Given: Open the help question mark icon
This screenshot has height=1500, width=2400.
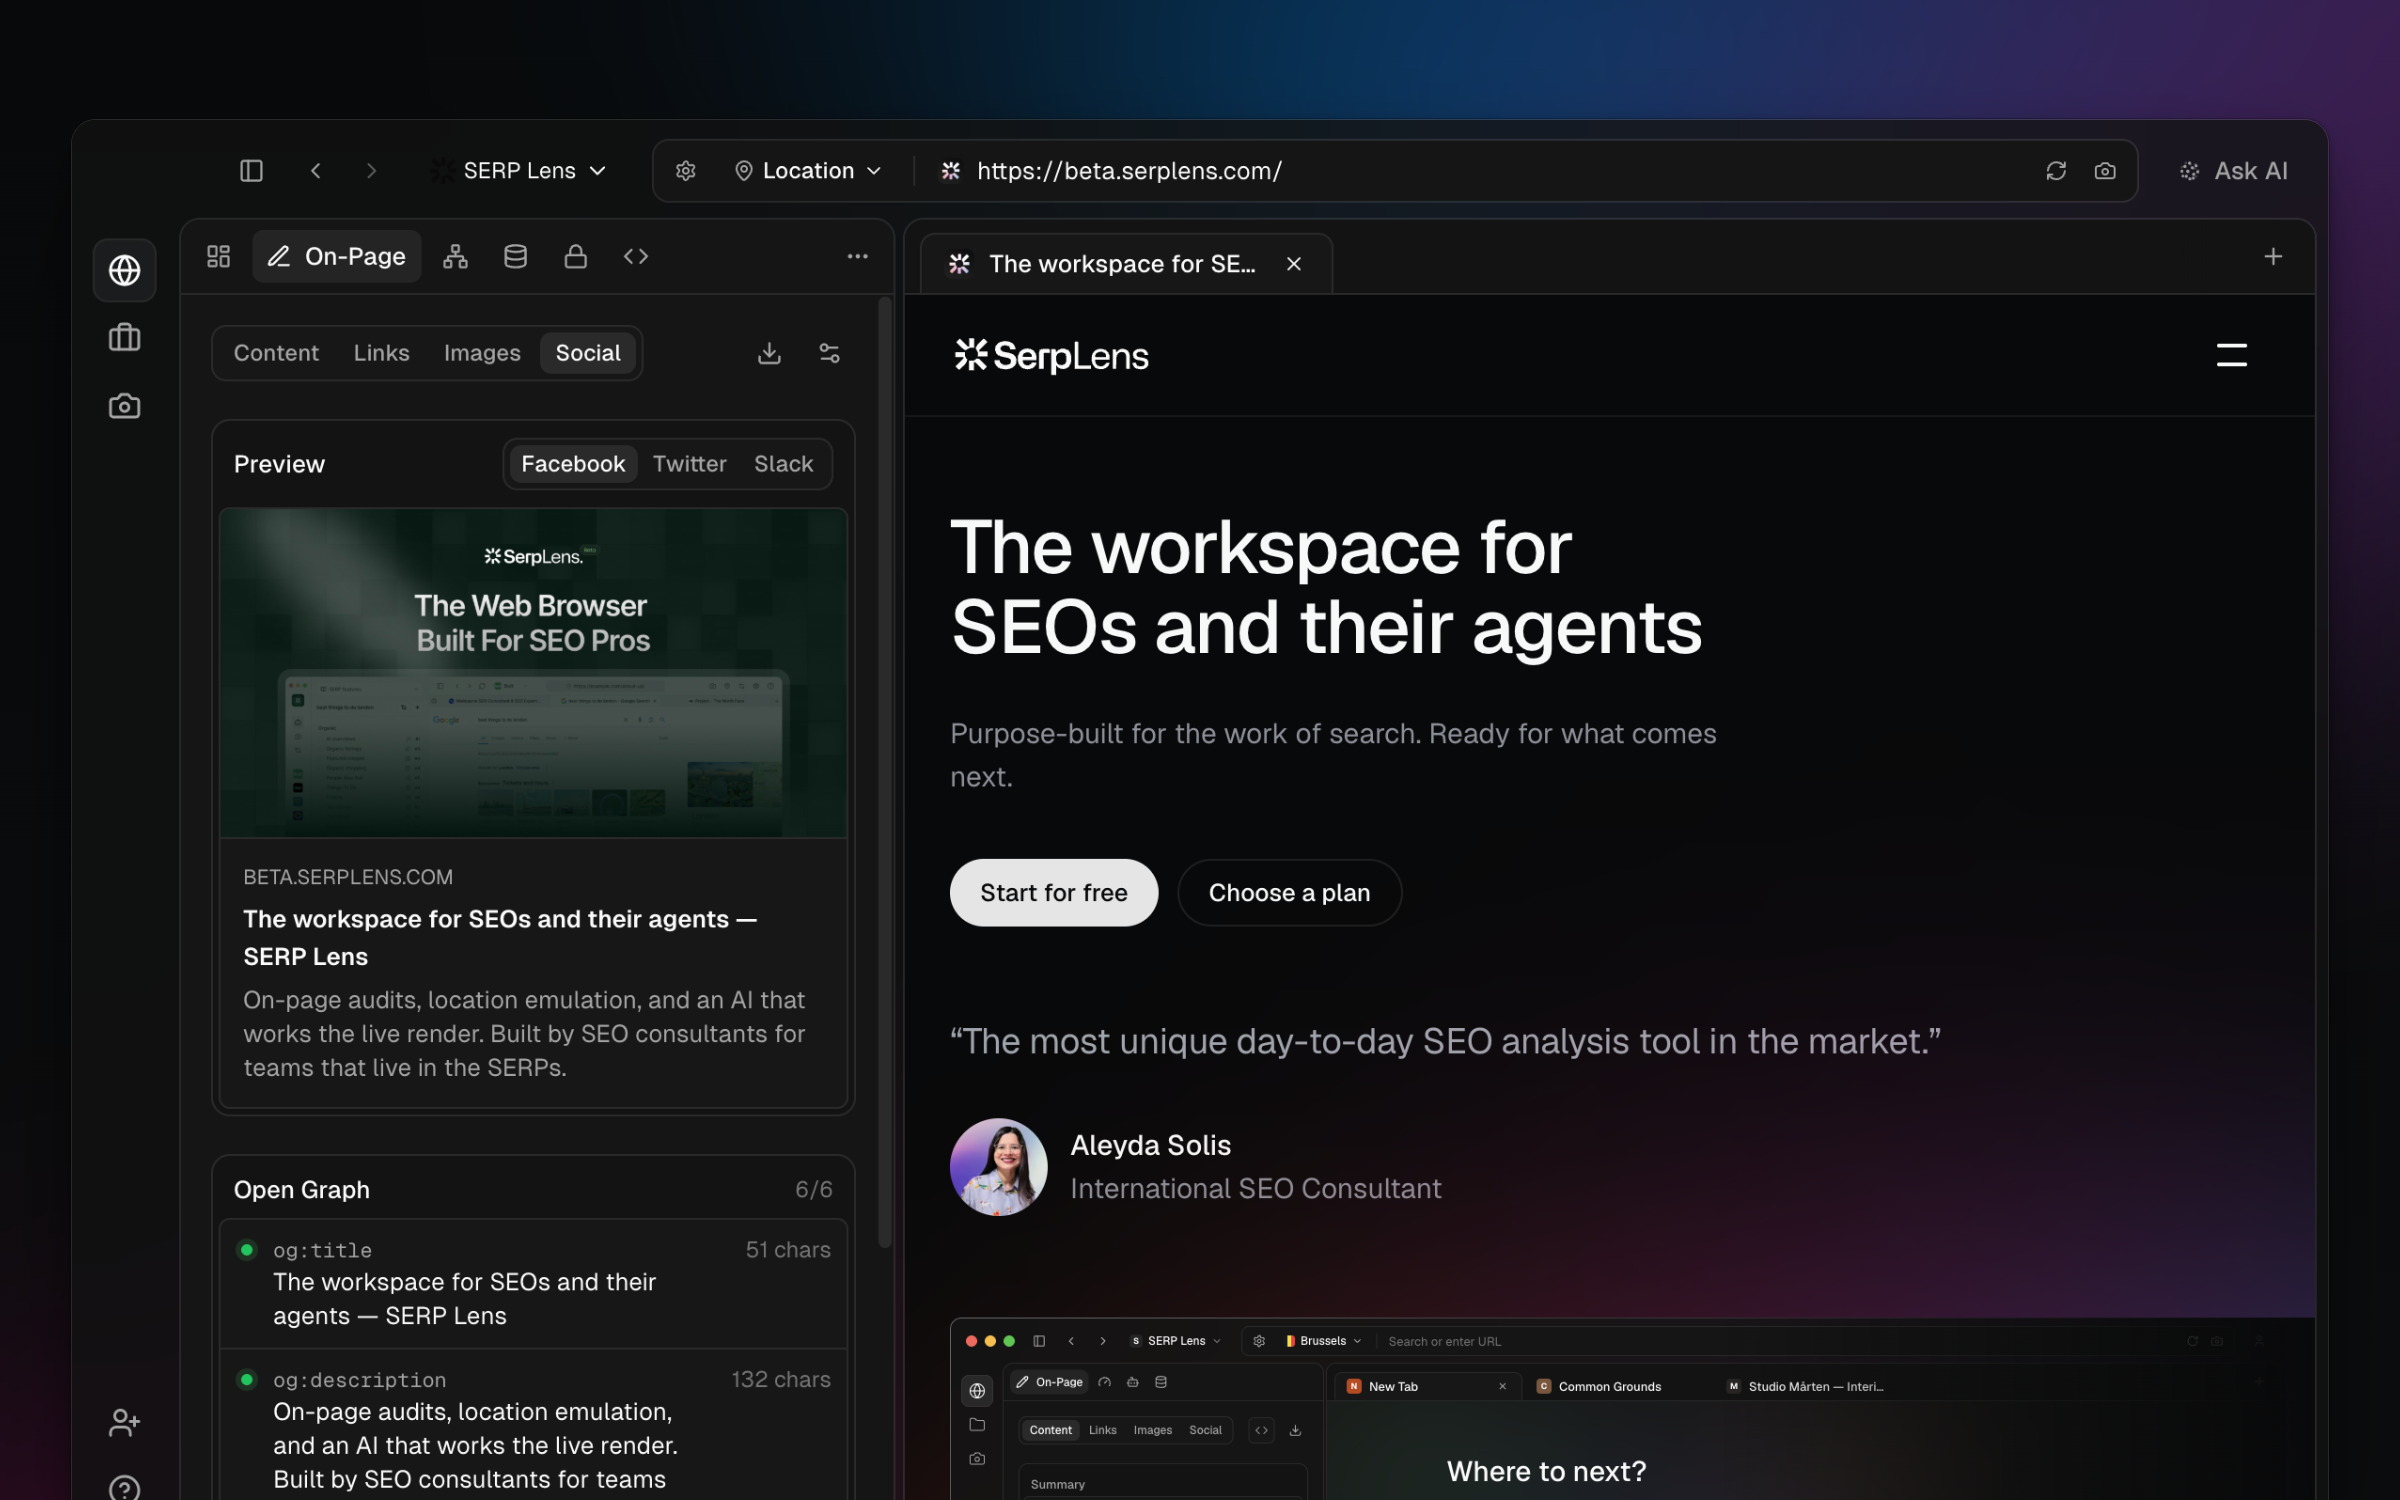Looking at the screenshot, I should click(x=124, y=1489).
